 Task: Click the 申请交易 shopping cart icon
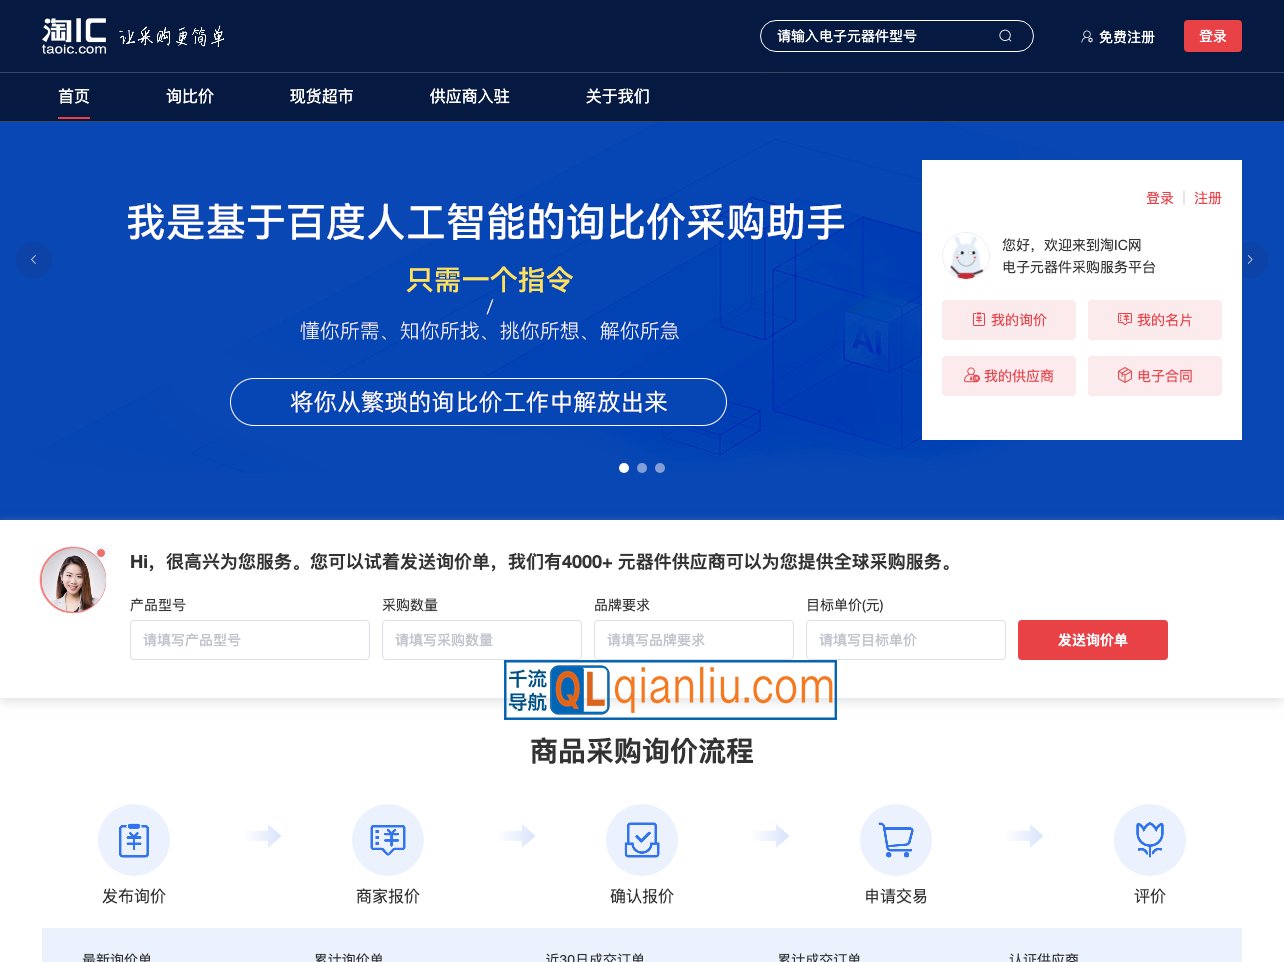[896, 840]
